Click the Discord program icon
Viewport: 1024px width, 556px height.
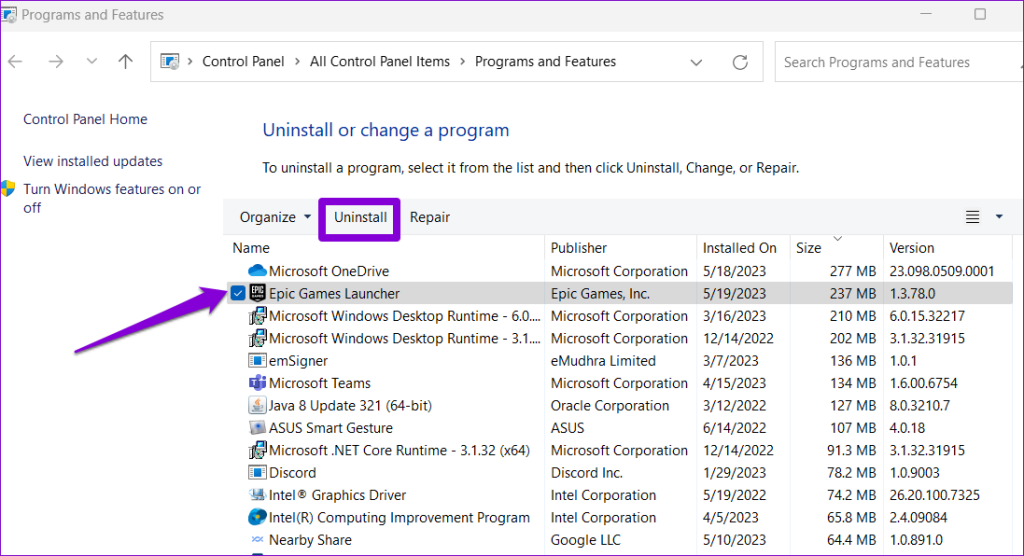coord(257,472)
